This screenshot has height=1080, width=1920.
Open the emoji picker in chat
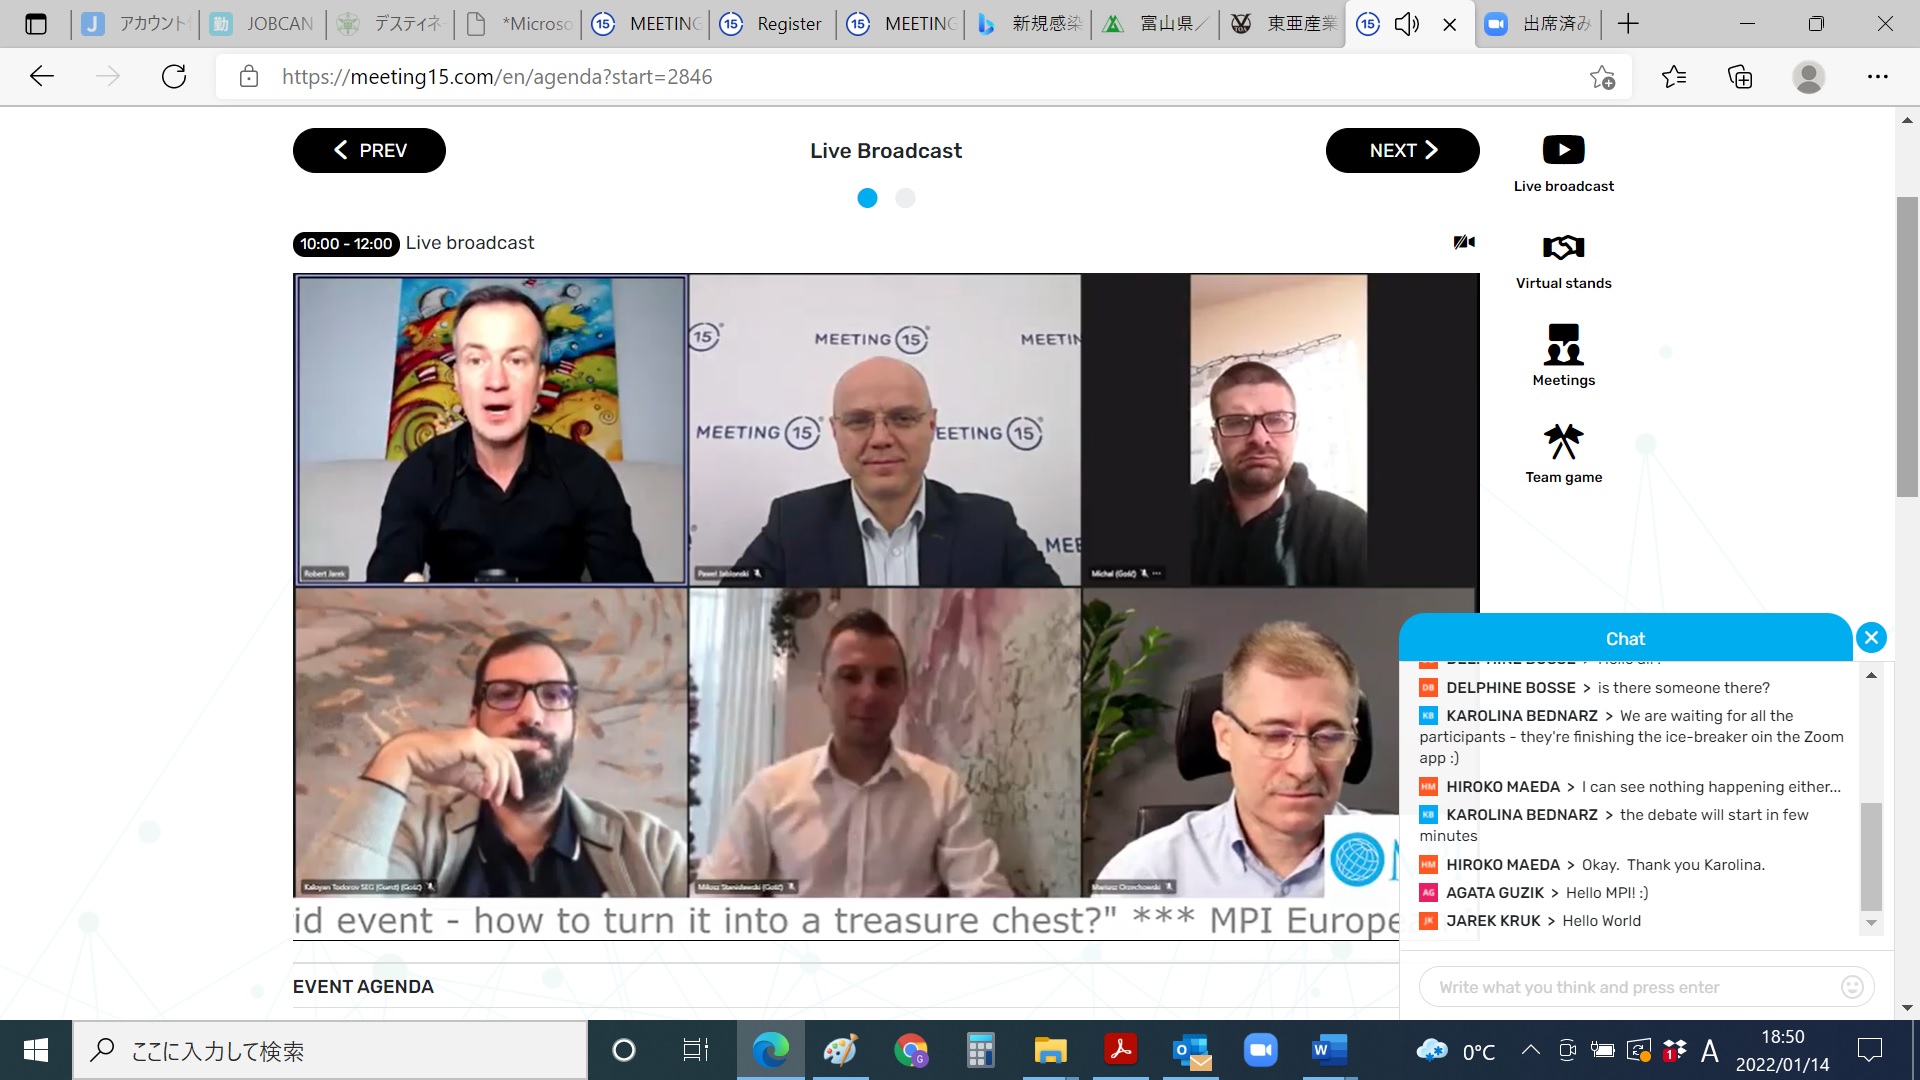click(1852, 987)
